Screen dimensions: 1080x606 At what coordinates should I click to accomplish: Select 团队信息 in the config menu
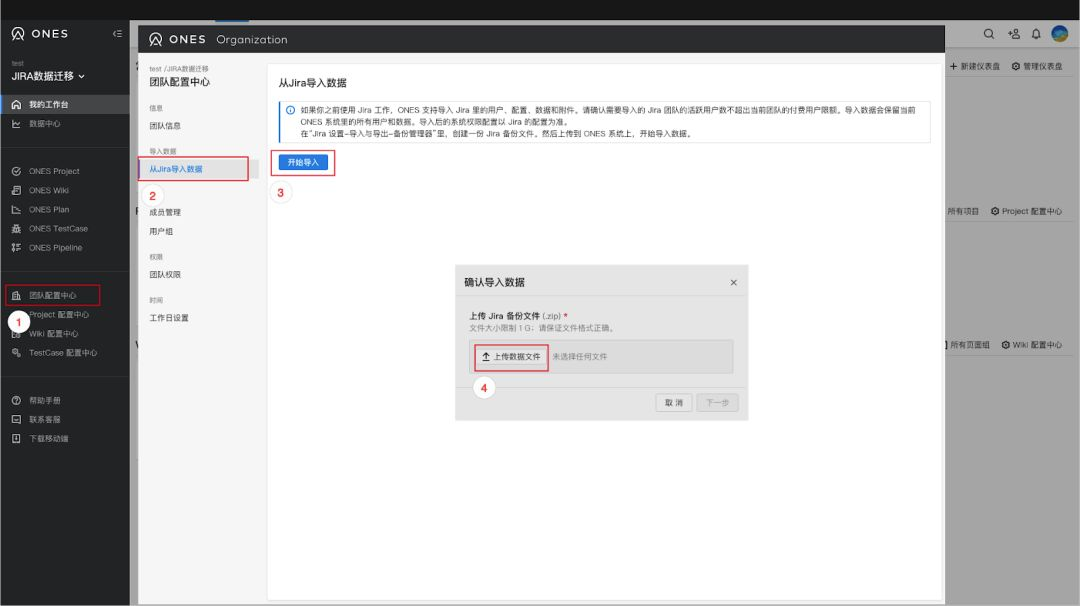(x=165, y=126)
